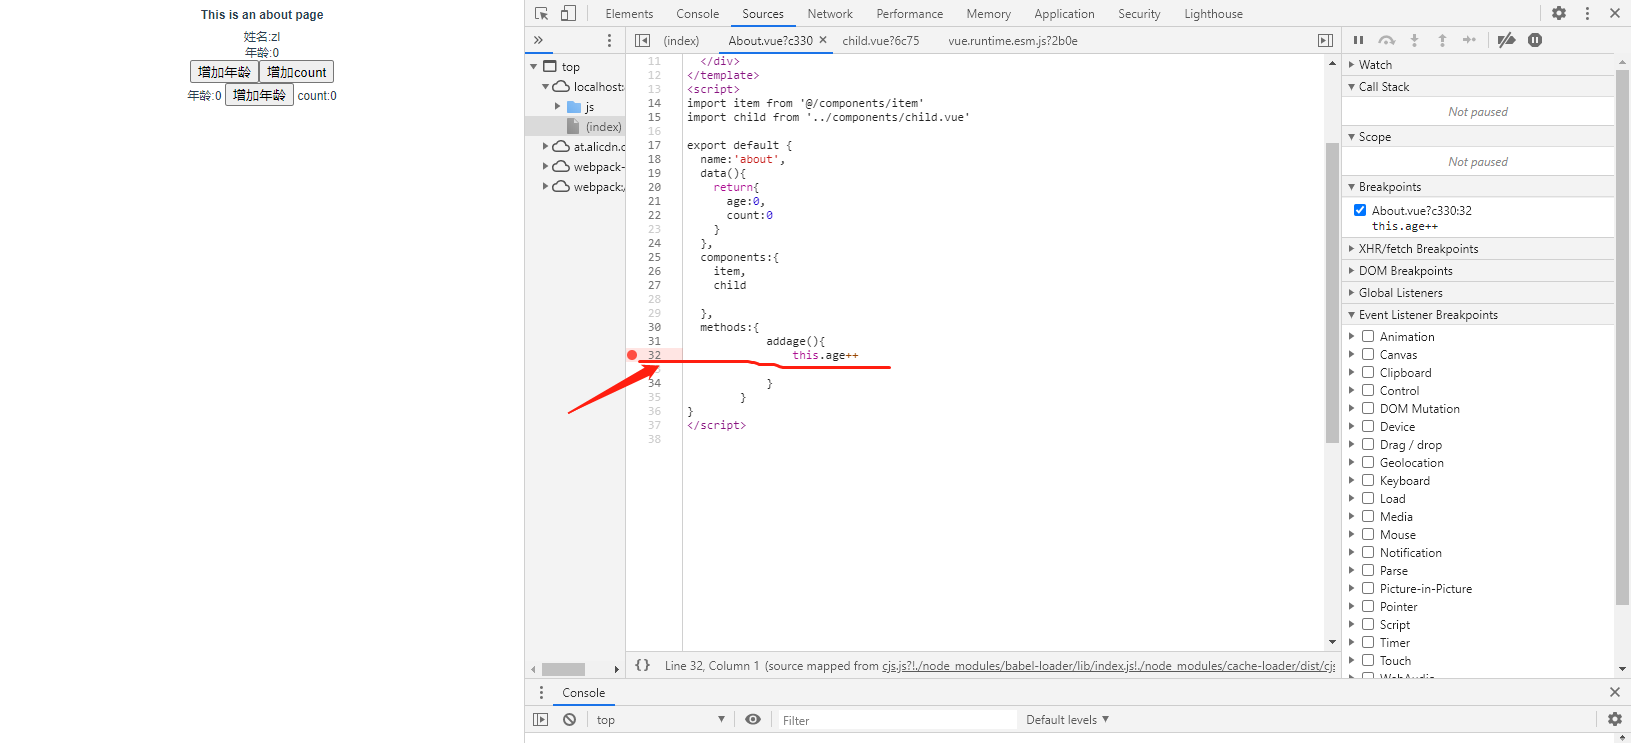Screen dimensions: 1631x743
Task: Hide the file navigator sidebar icon
Action: 642,40
